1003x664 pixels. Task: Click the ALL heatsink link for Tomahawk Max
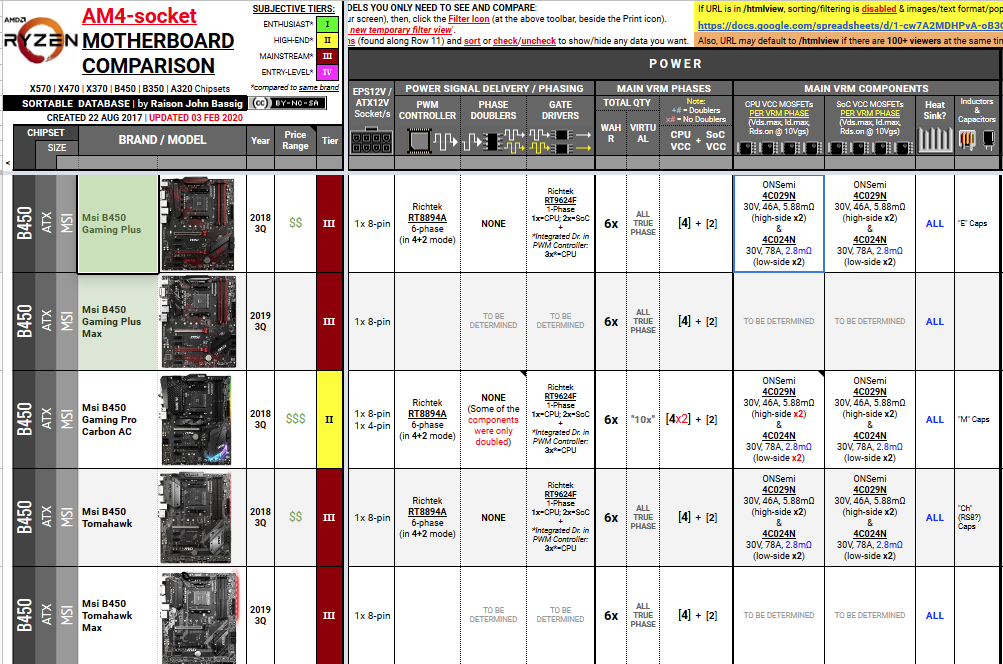935,616
